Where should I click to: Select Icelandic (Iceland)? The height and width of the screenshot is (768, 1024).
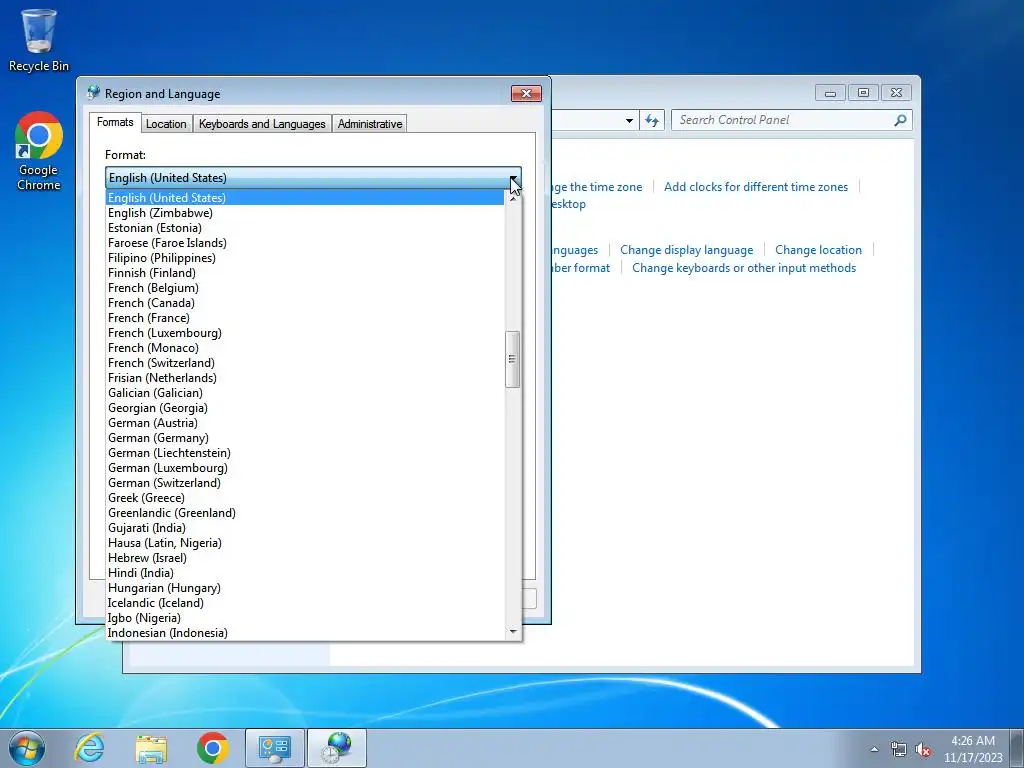(305, 603)
